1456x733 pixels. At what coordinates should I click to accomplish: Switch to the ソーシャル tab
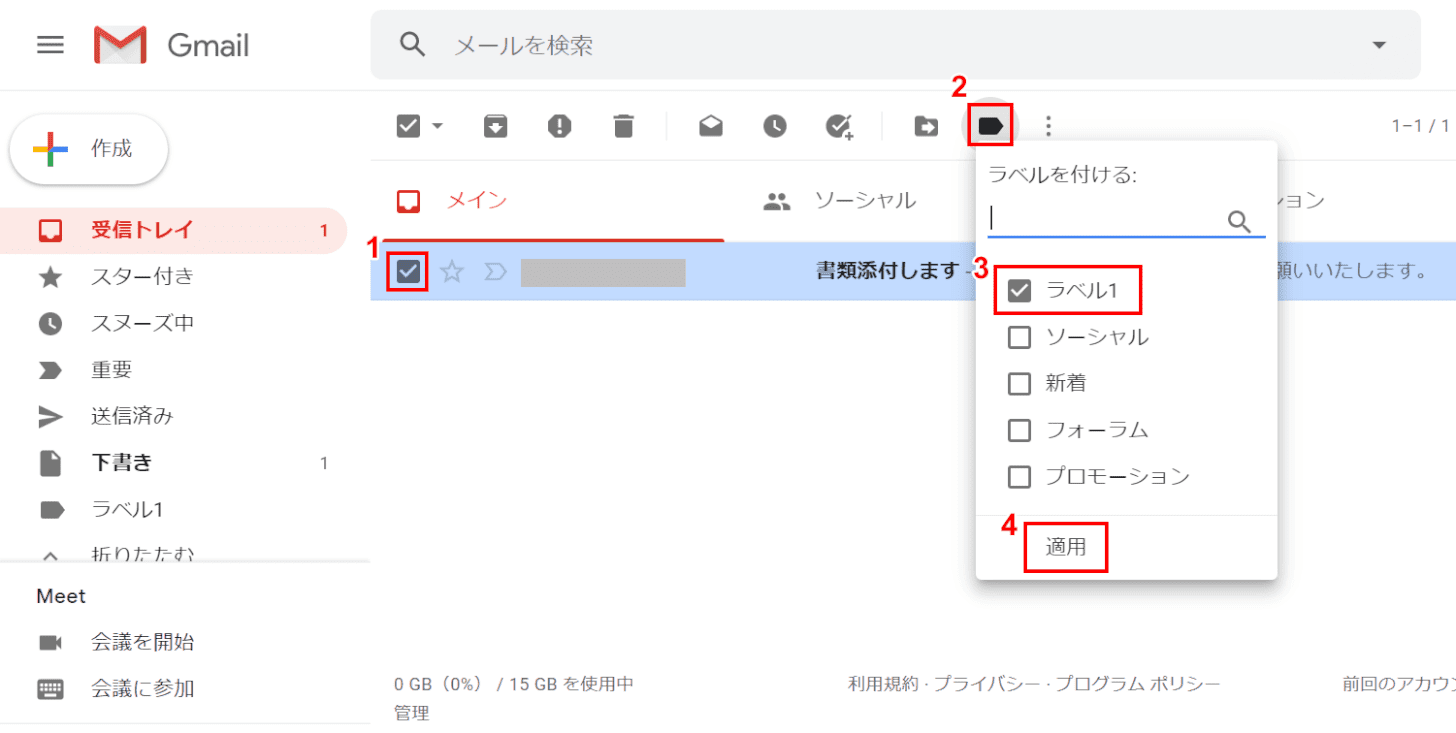coord(864,201)
